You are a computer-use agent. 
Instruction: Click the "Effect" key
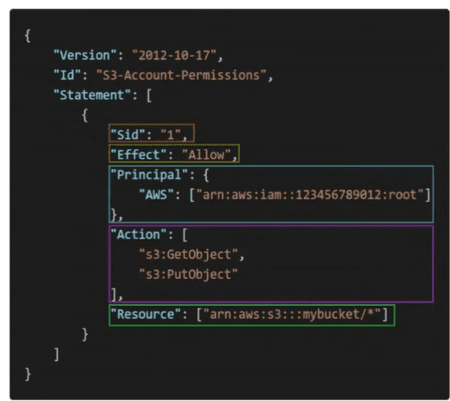coord(138,155)
